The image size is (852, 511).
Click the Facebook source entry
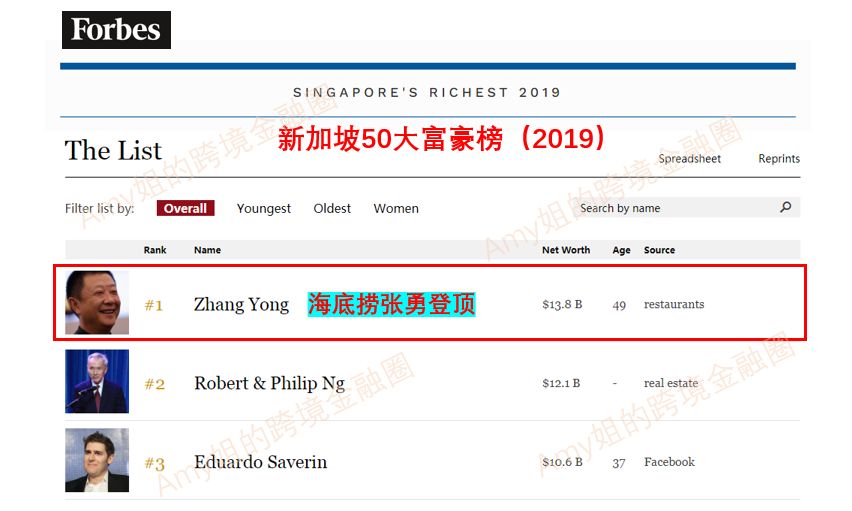tap(669, 462)
